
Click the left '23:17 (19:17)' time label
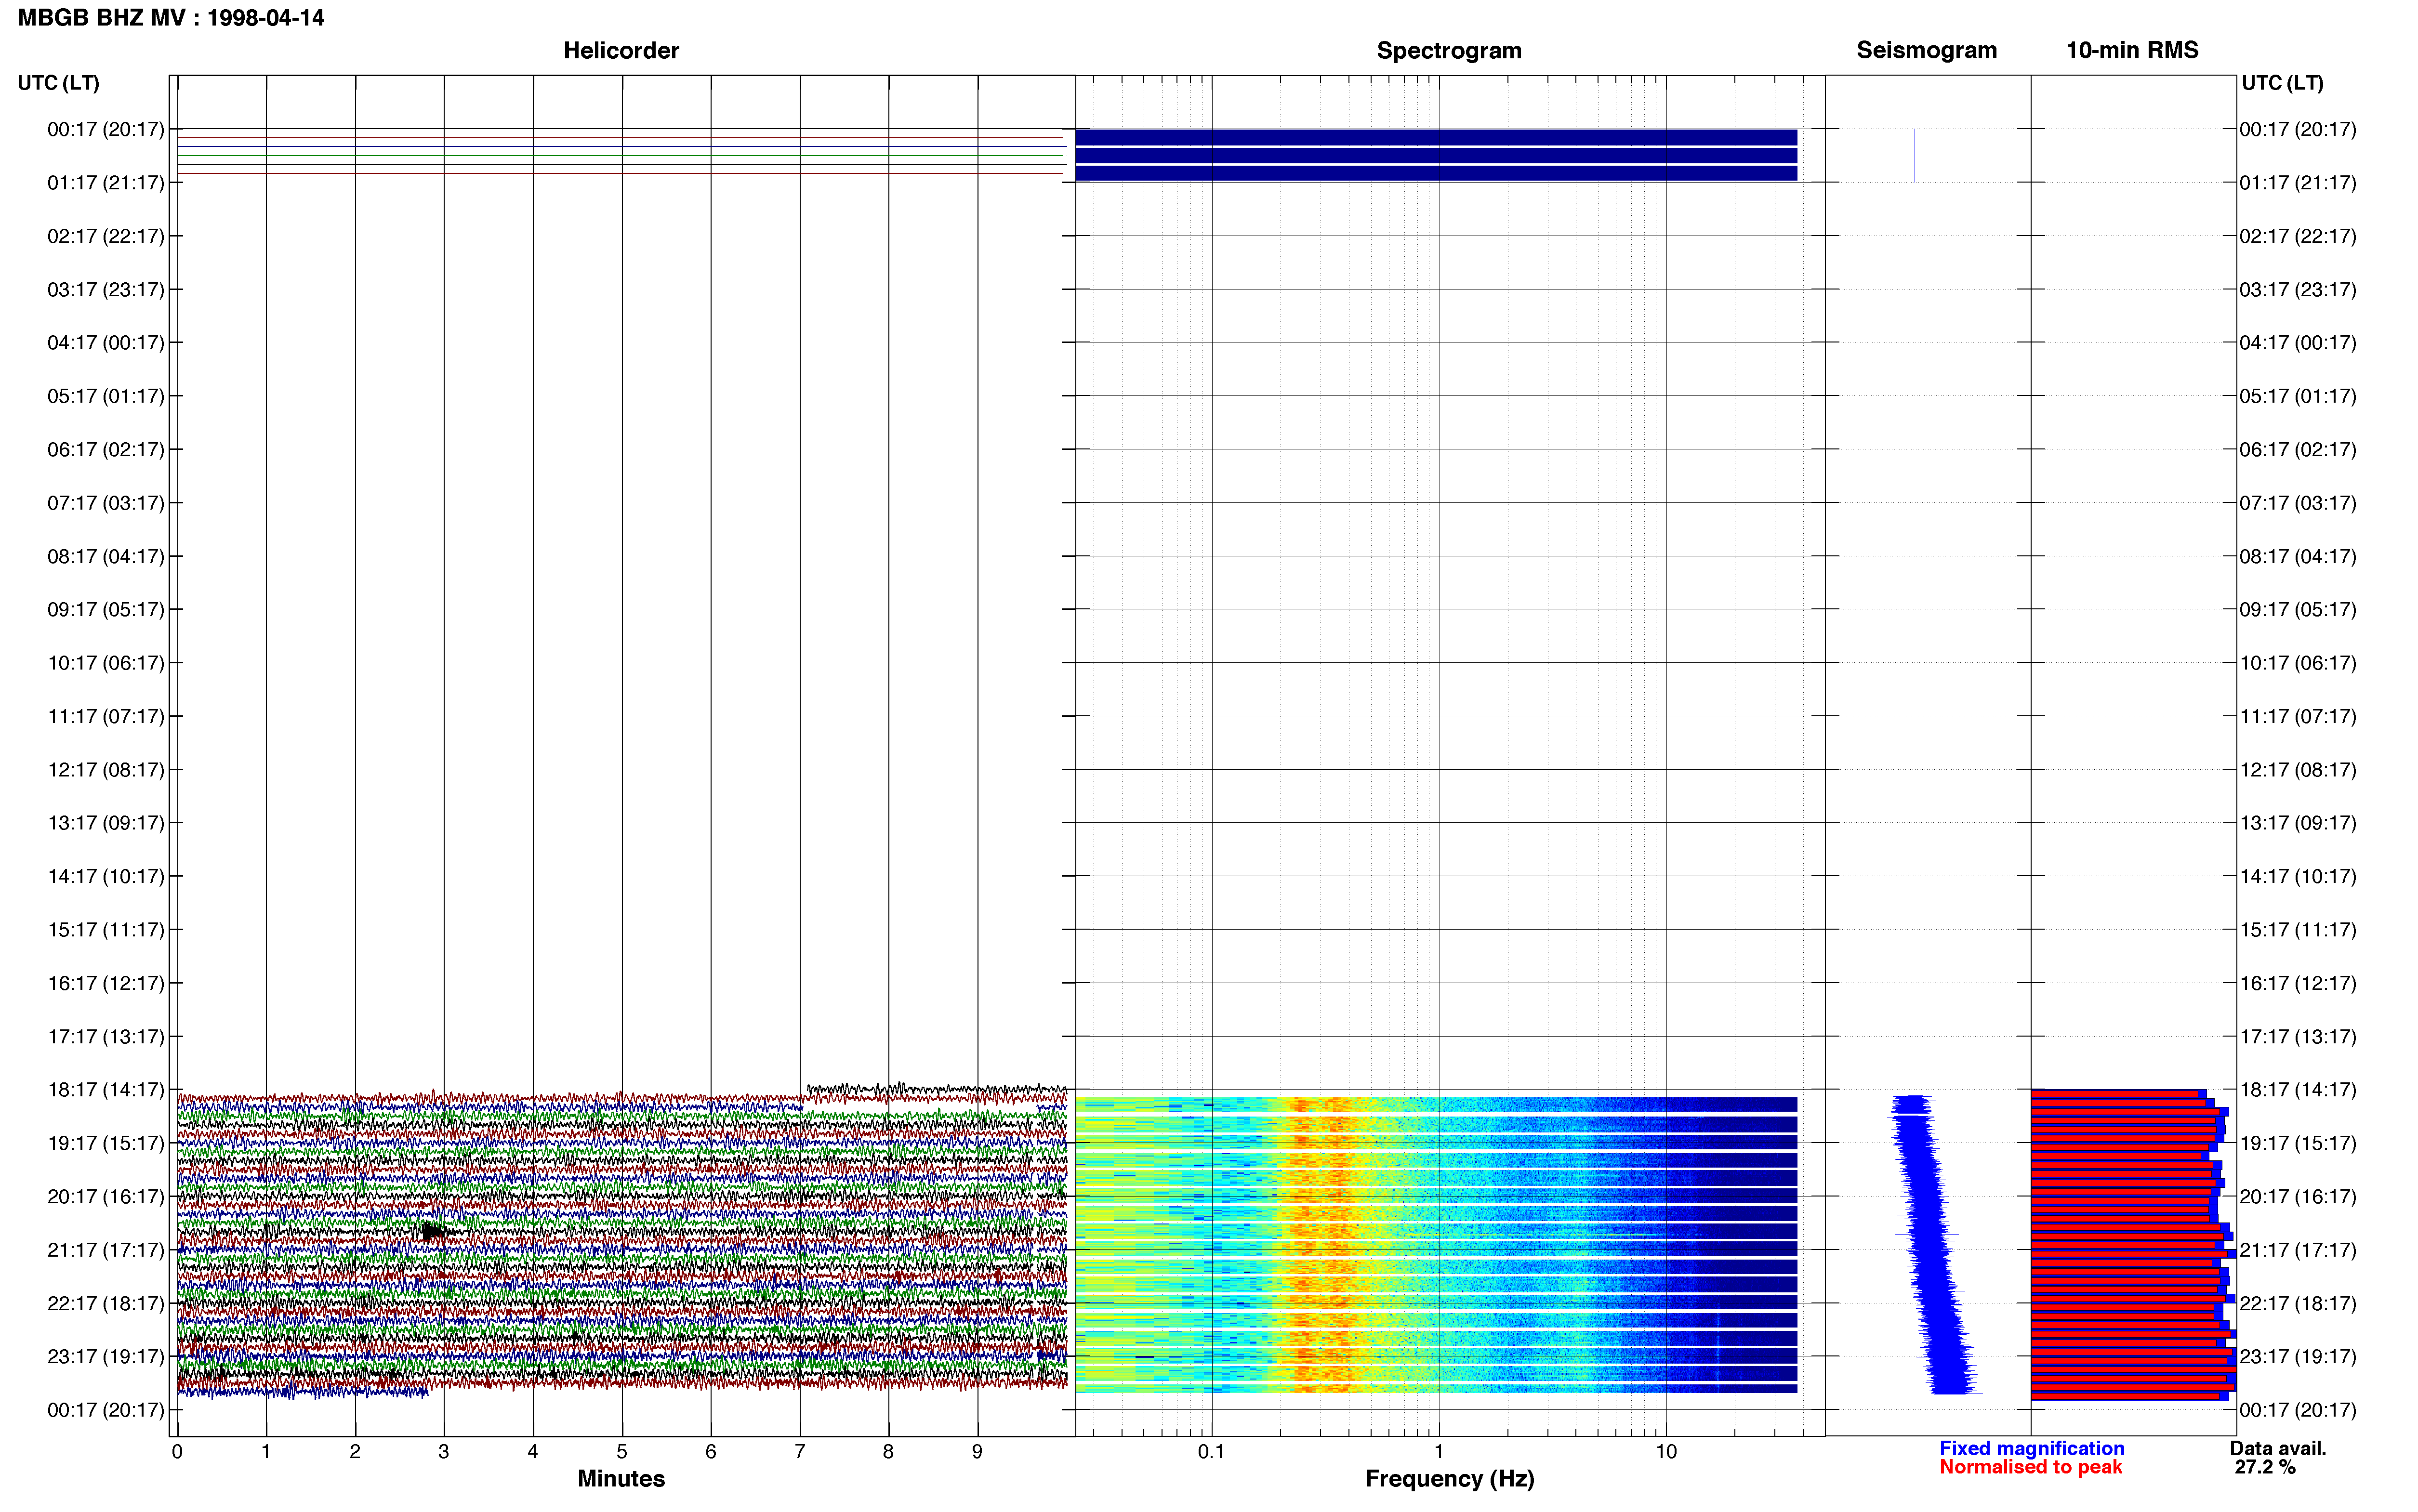tap(106, 1357)
